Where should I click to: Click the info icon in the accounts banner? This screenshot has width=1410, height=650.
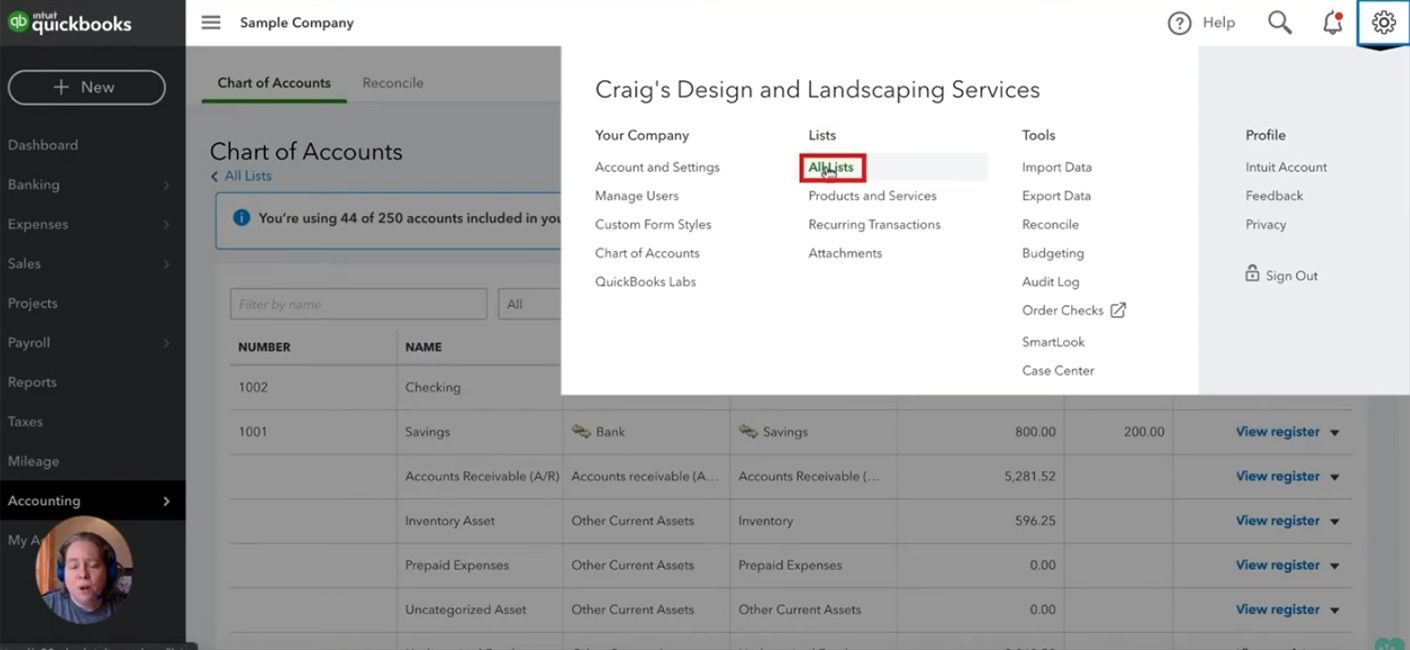241,217
